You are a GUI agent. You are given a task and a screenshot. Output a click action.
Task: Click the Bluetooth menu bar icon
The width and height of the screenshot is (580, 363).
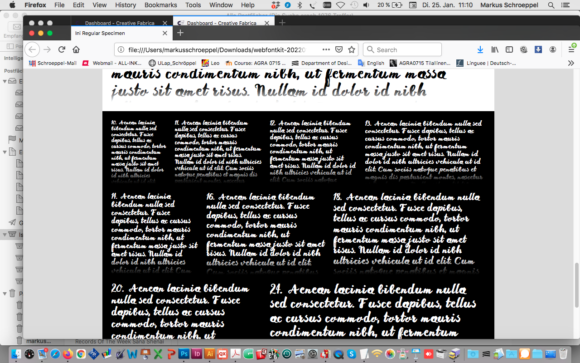coord(300,5)
